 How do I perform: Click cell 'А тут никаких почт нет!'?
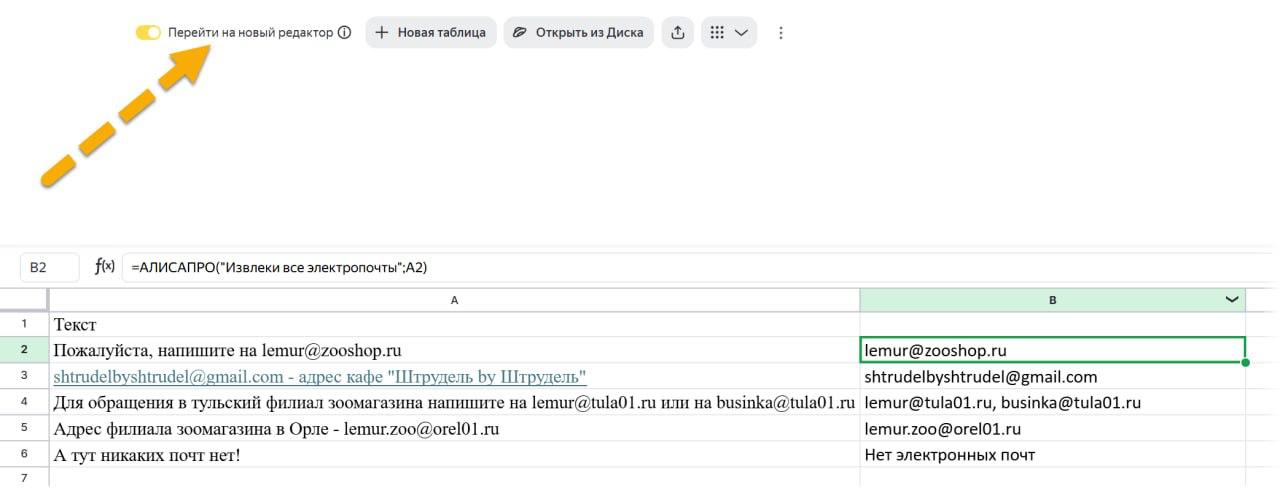coord(455,454)
